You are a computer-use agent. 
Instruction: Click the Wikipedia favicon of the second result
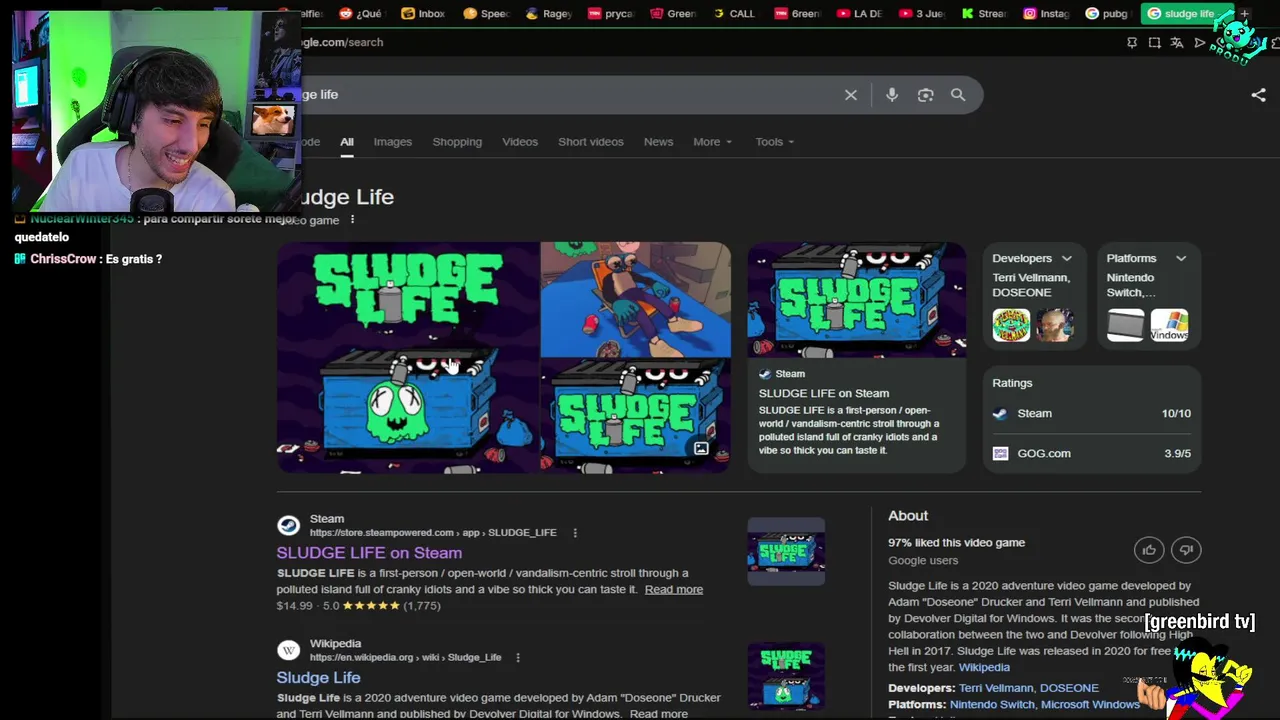point(288,650)
